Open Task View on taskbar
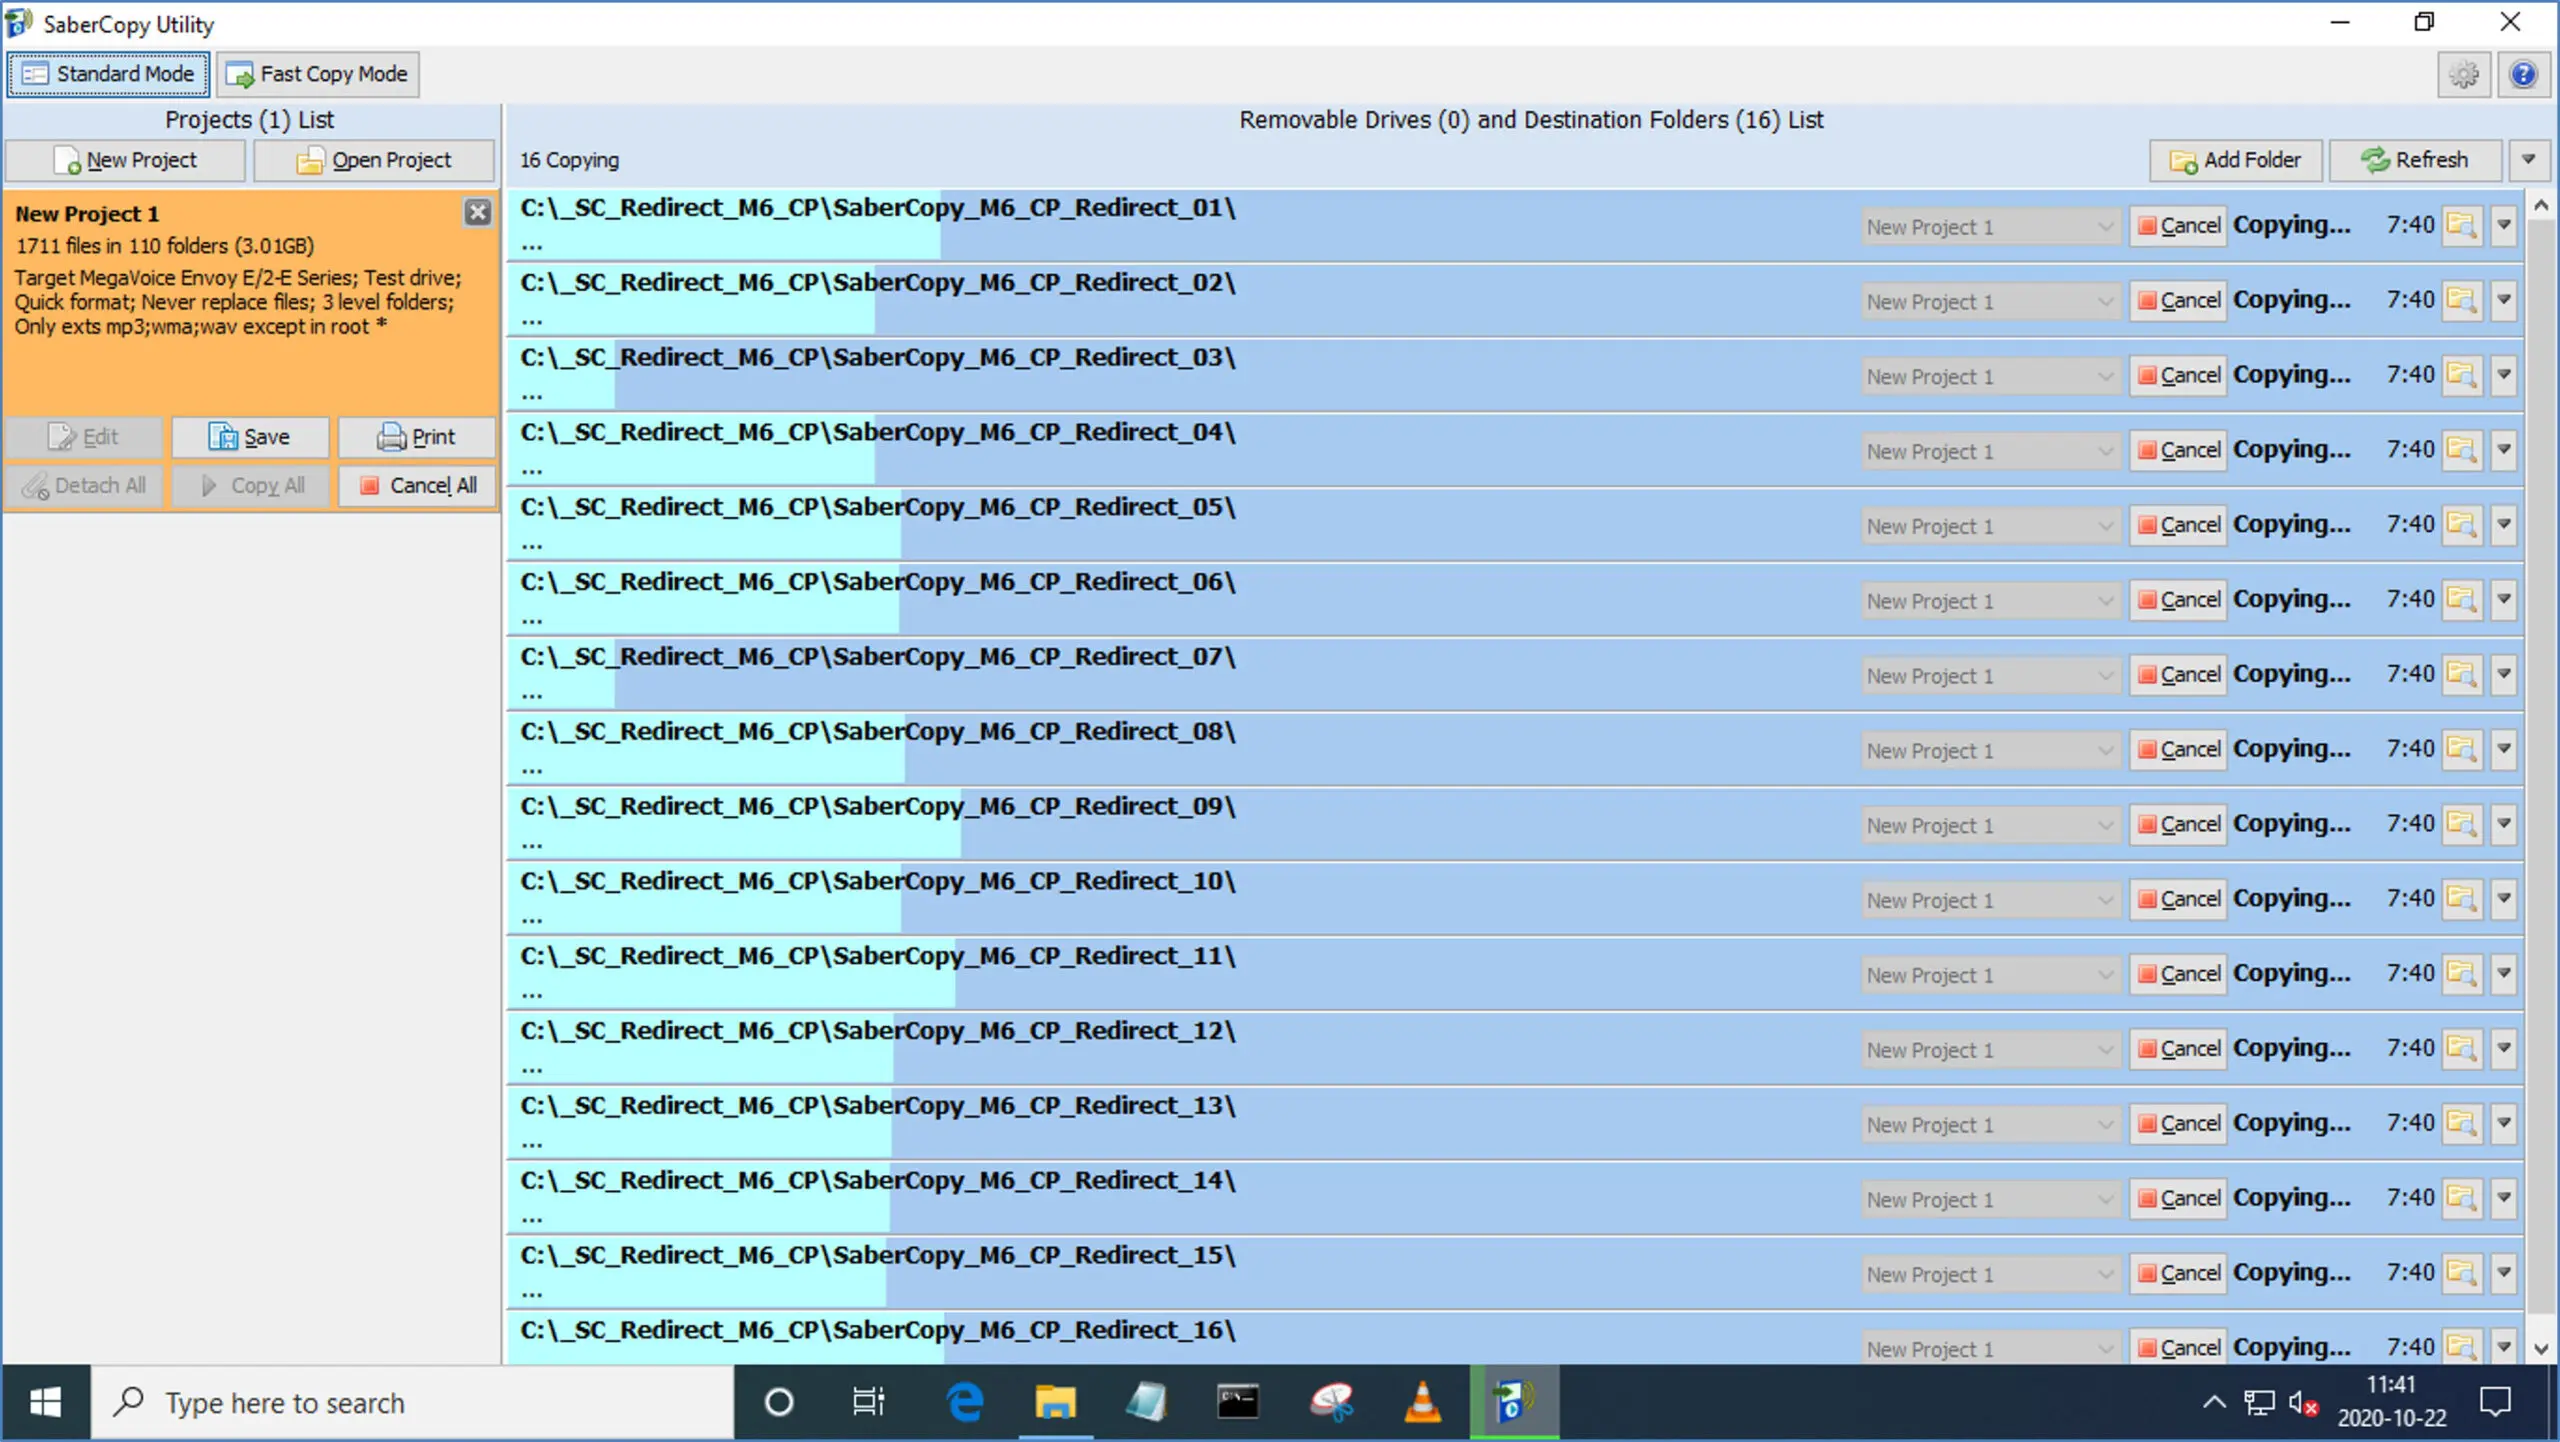The width and height of the screenshot is (2560, 1442). 868,1403
